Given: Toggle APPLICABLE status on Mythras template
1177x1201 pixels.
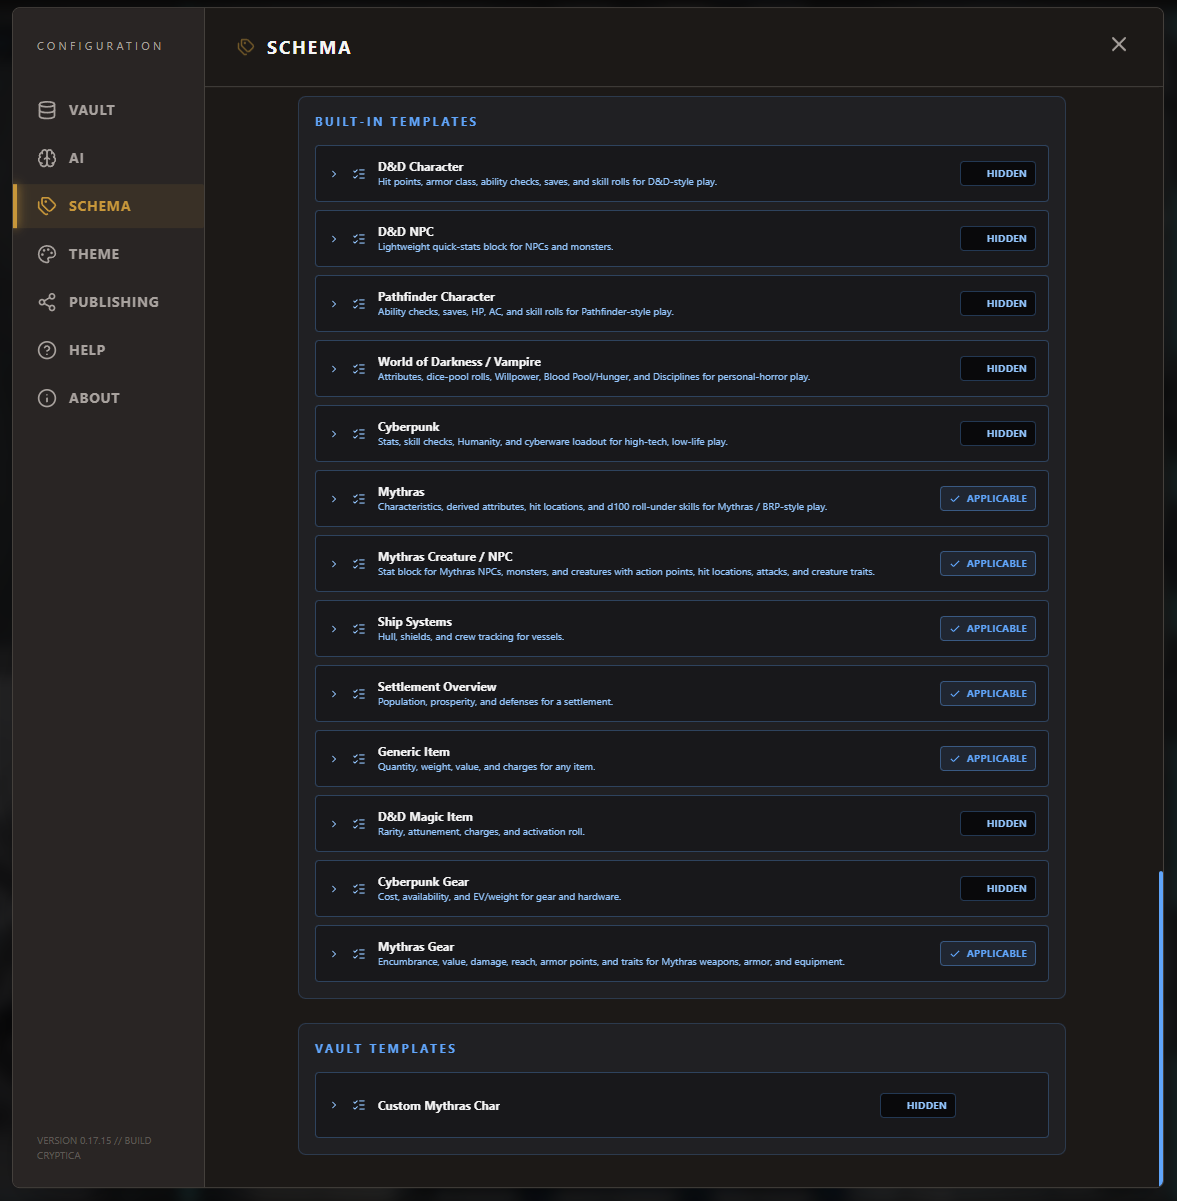Looking at the screenshot, I should coord(988,499).
